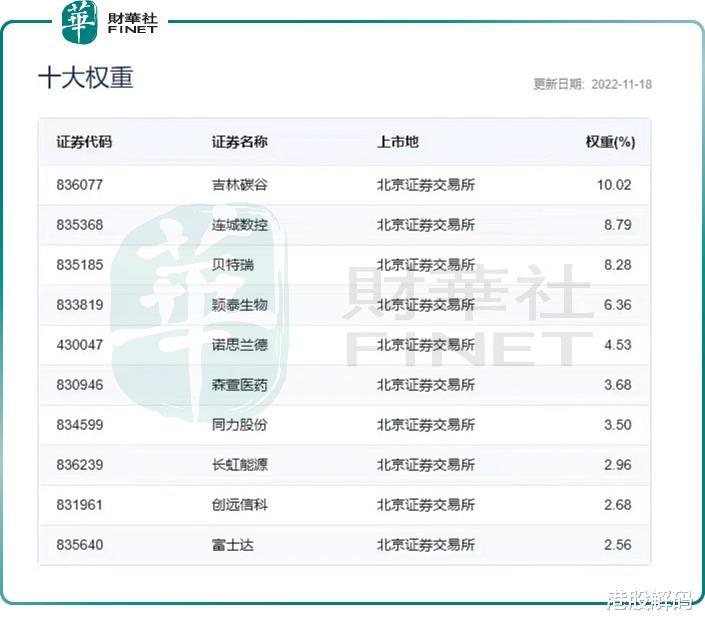The height and width of the screenshot is (625, 705).
Task: Click weight value 8.28
Action: [618, 265]
